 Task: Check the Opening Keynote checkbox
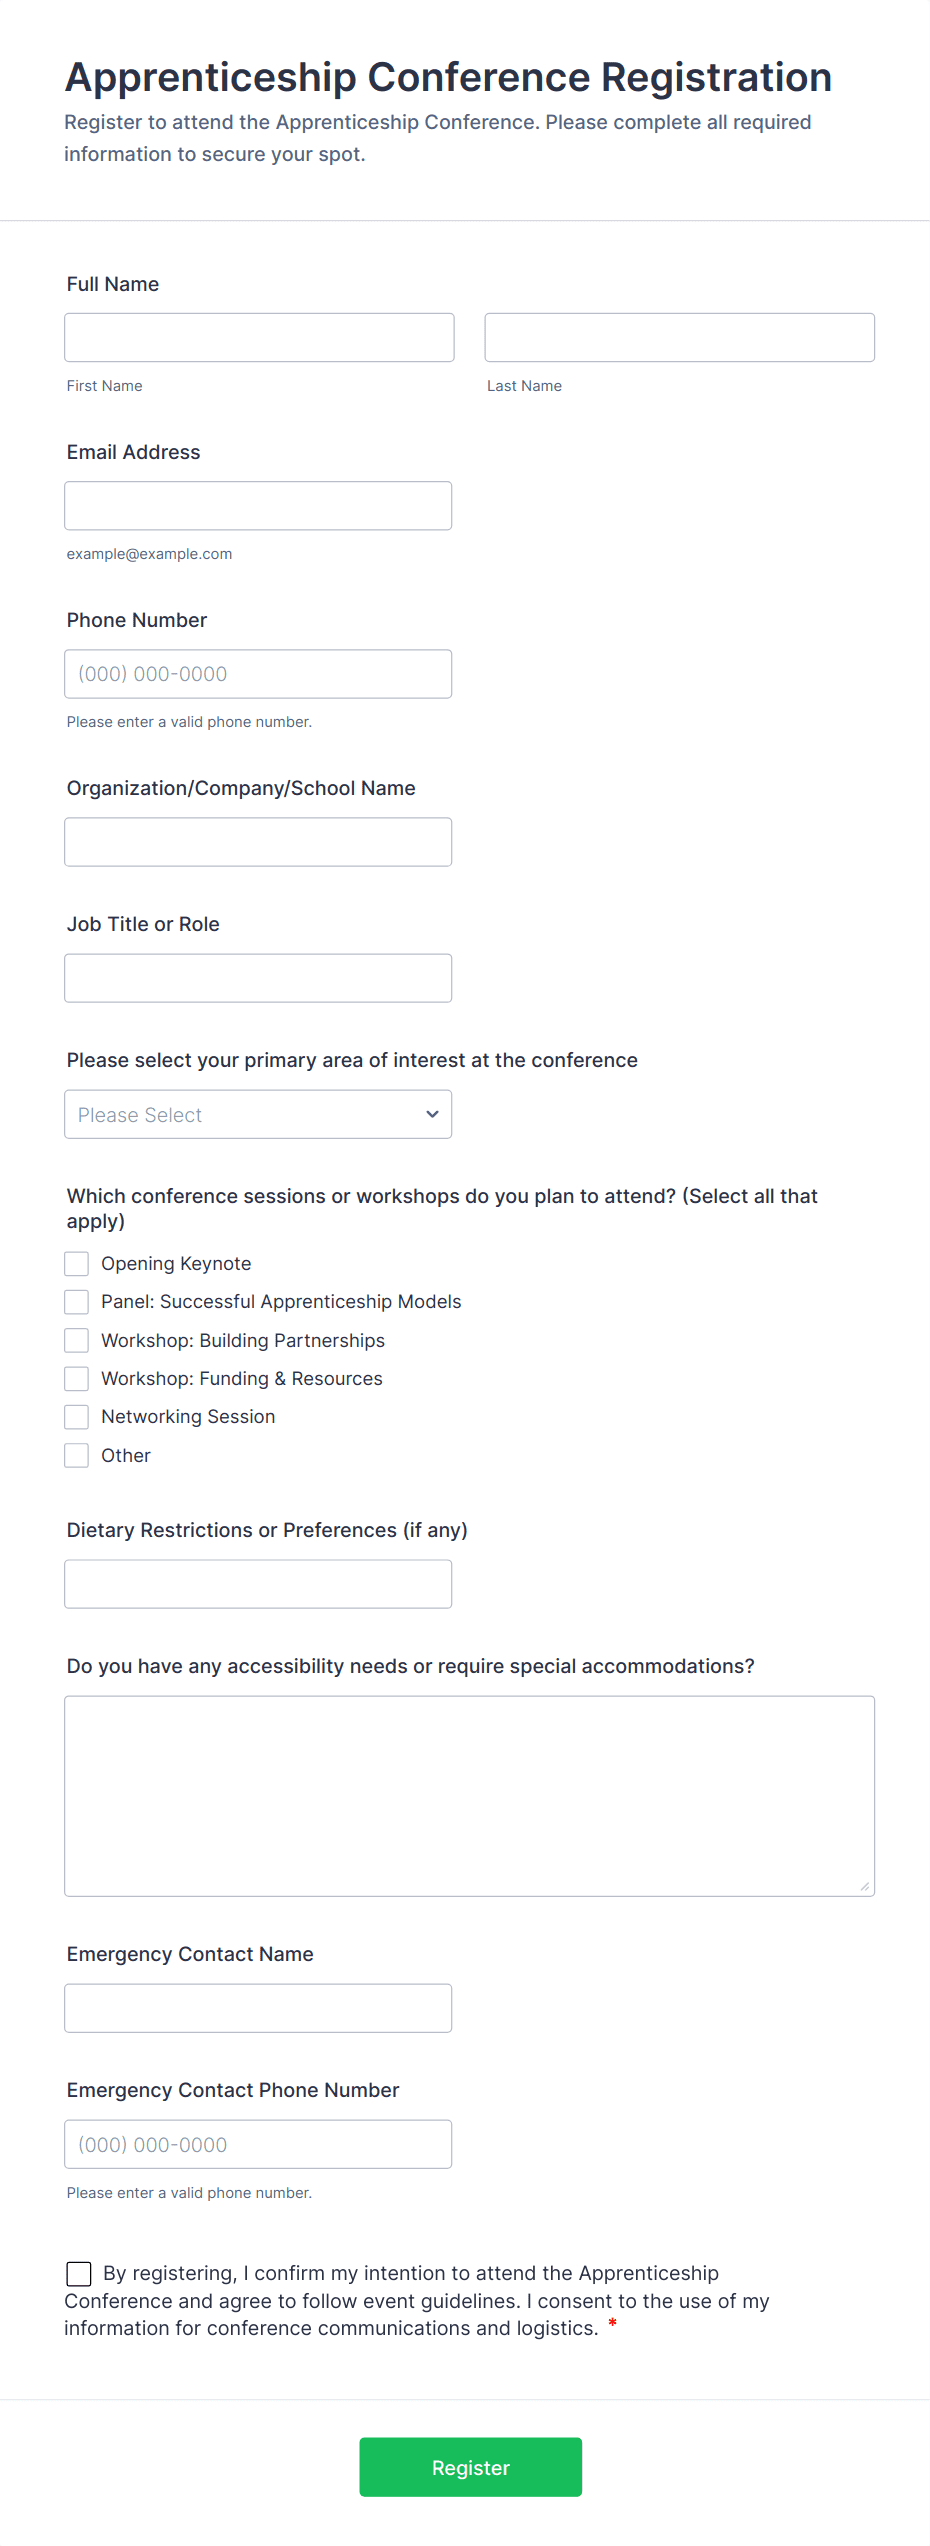pyautogui.click(x=77, y=1264)
